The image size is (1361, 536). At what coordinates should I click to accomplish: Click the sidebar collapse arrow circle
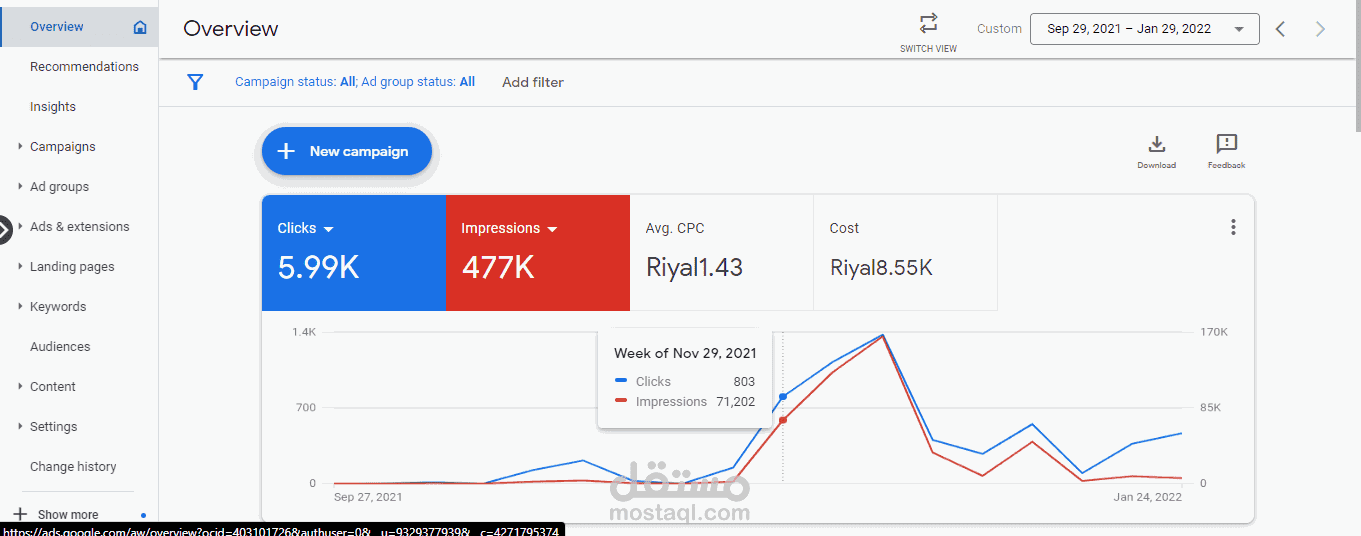4,230
